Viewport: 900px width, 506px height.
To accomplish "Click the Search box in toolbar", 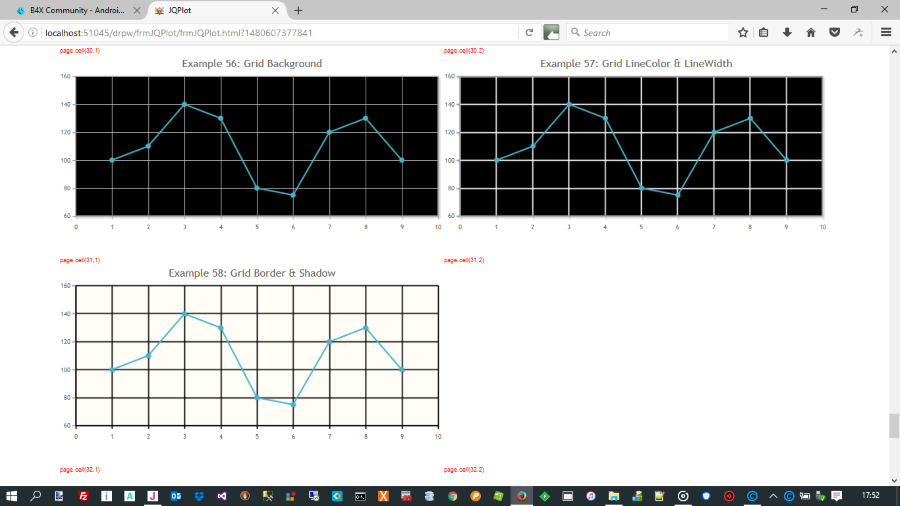I will pyautogui.click(x=649, y=33).
